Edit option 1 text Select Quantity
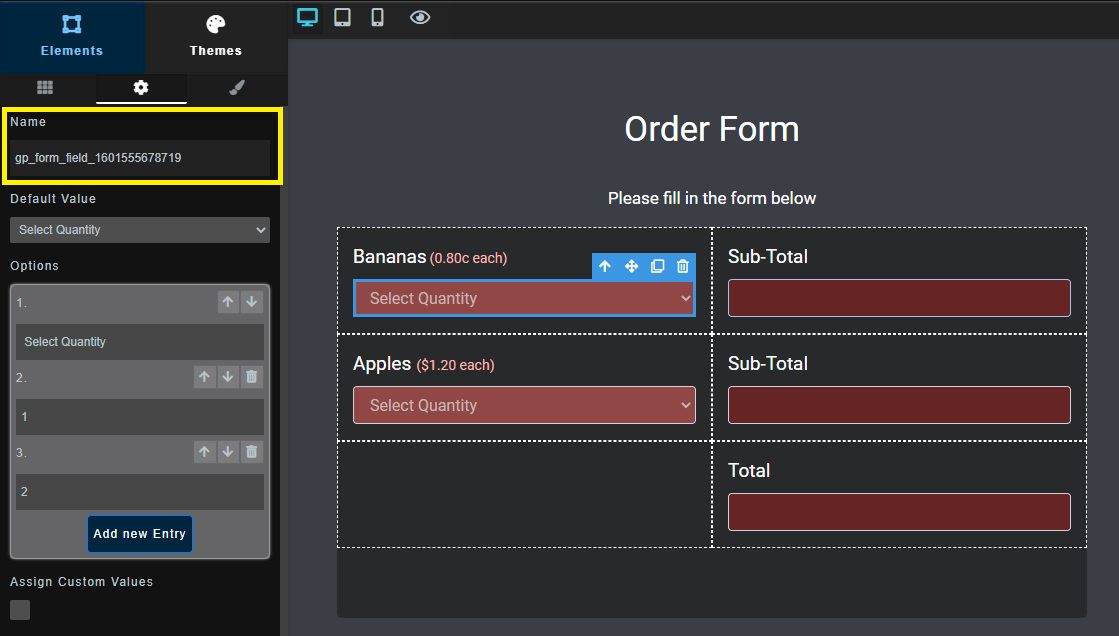The image size is (1119, 636). tap(140, 342)
